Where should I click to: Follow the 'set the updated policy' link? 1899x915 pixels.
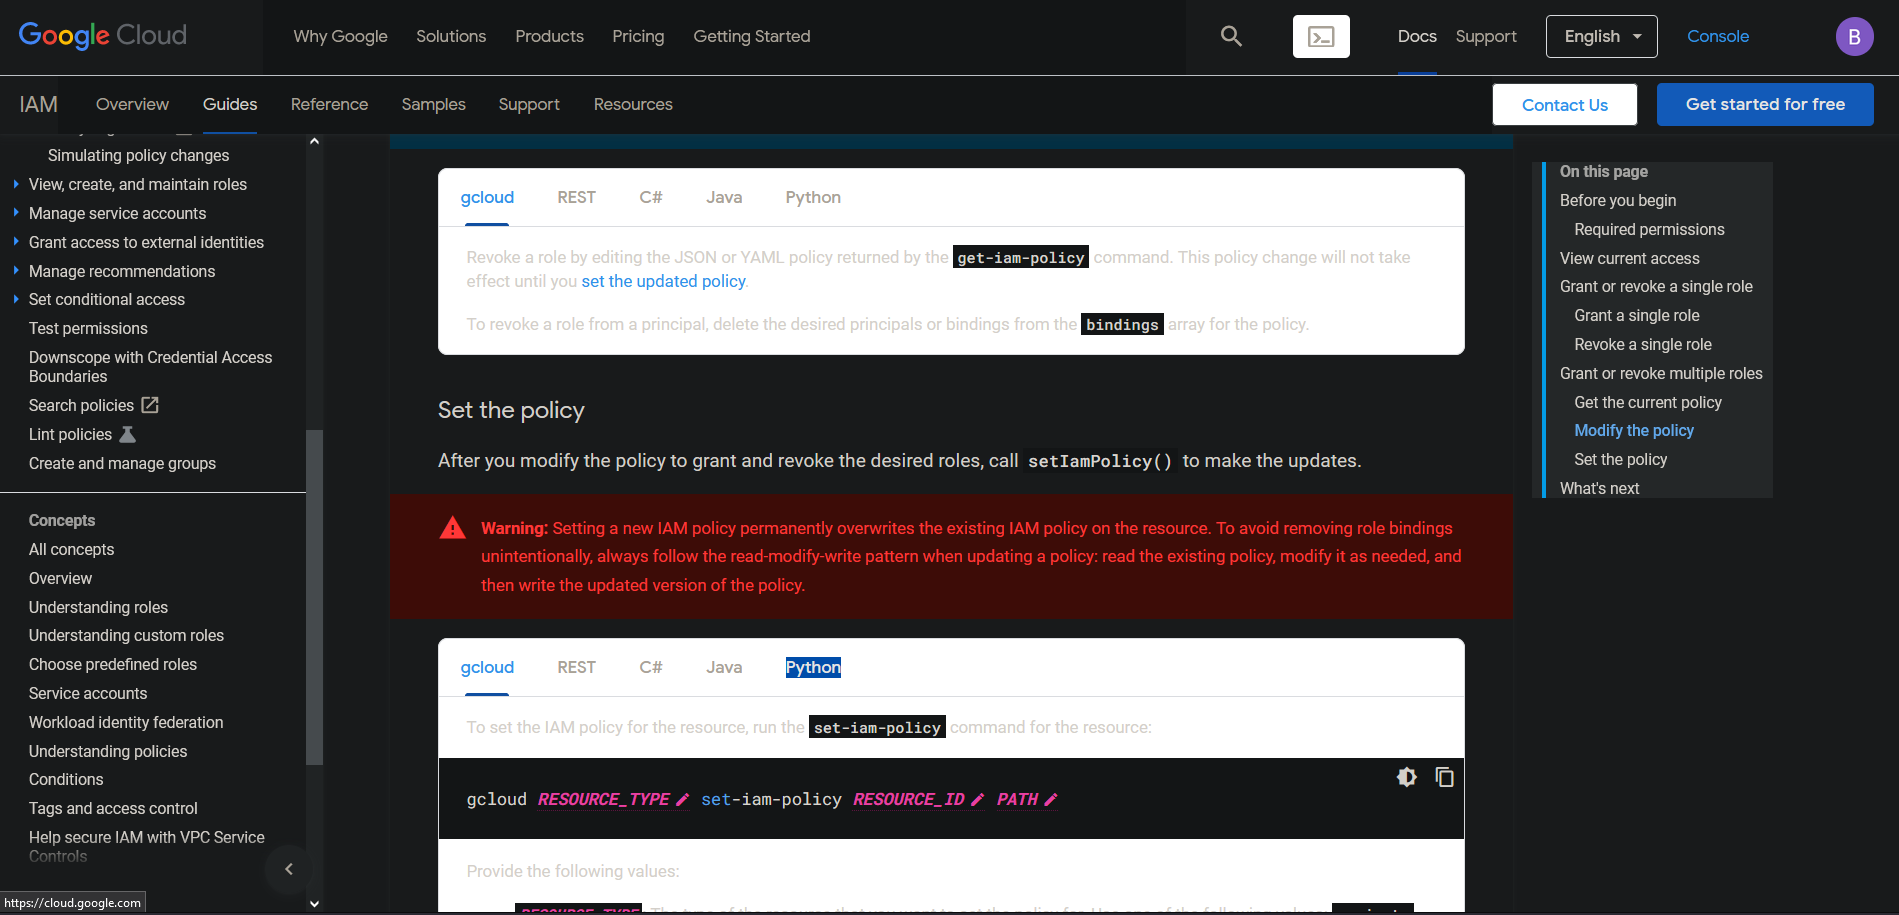click(x=663, y=281)
